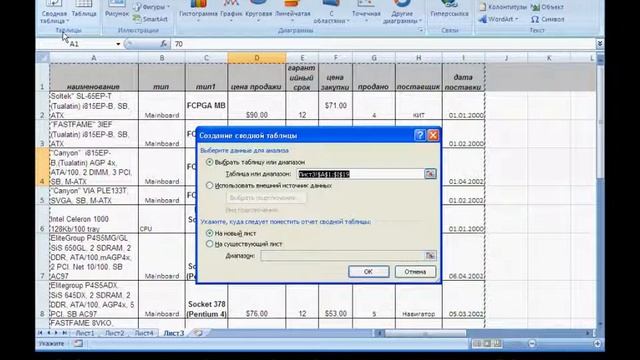Open the Точечная scatter chart dropdown
Viewport: 640px width, 360px height.
pos(366,11)
